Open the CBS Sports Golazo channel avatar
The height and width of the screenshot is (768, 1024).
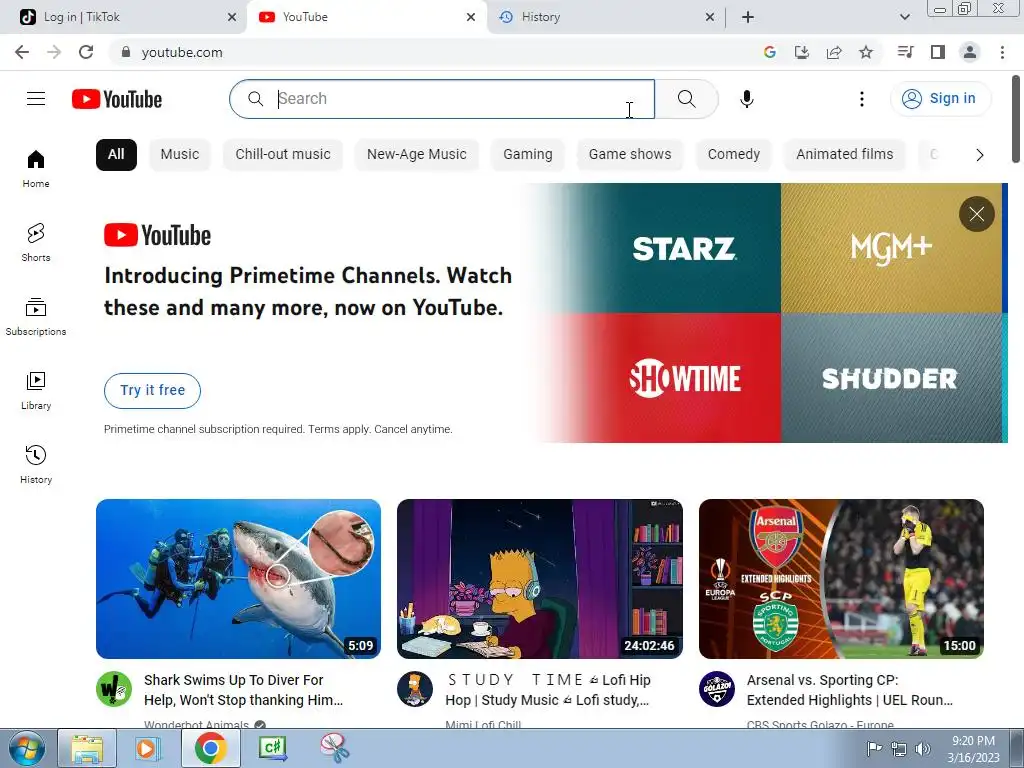pos(716,689)
